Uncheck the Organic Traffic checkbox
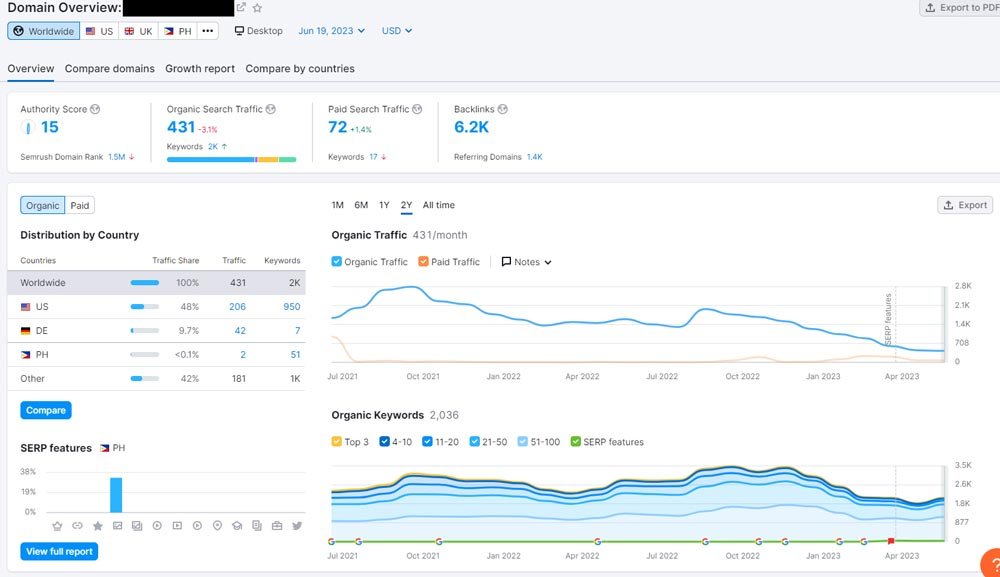Screen dimensions: 1000x577 point(337,262)
